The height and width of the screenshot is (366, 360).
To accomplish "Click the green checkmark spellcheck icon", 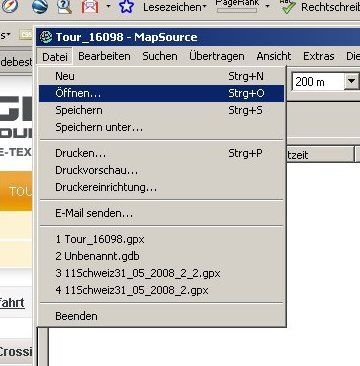I will point(288,7).
